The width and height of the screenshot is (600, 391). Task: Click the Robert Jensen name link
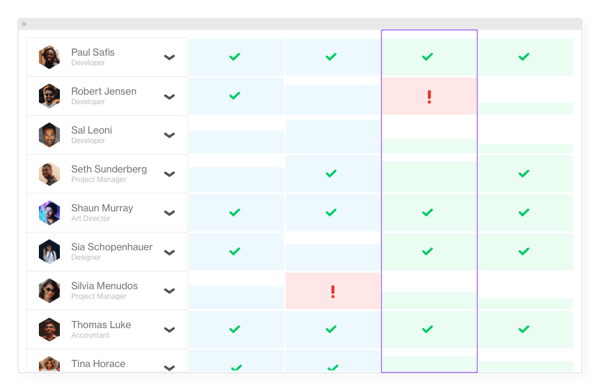coord(104,91)
